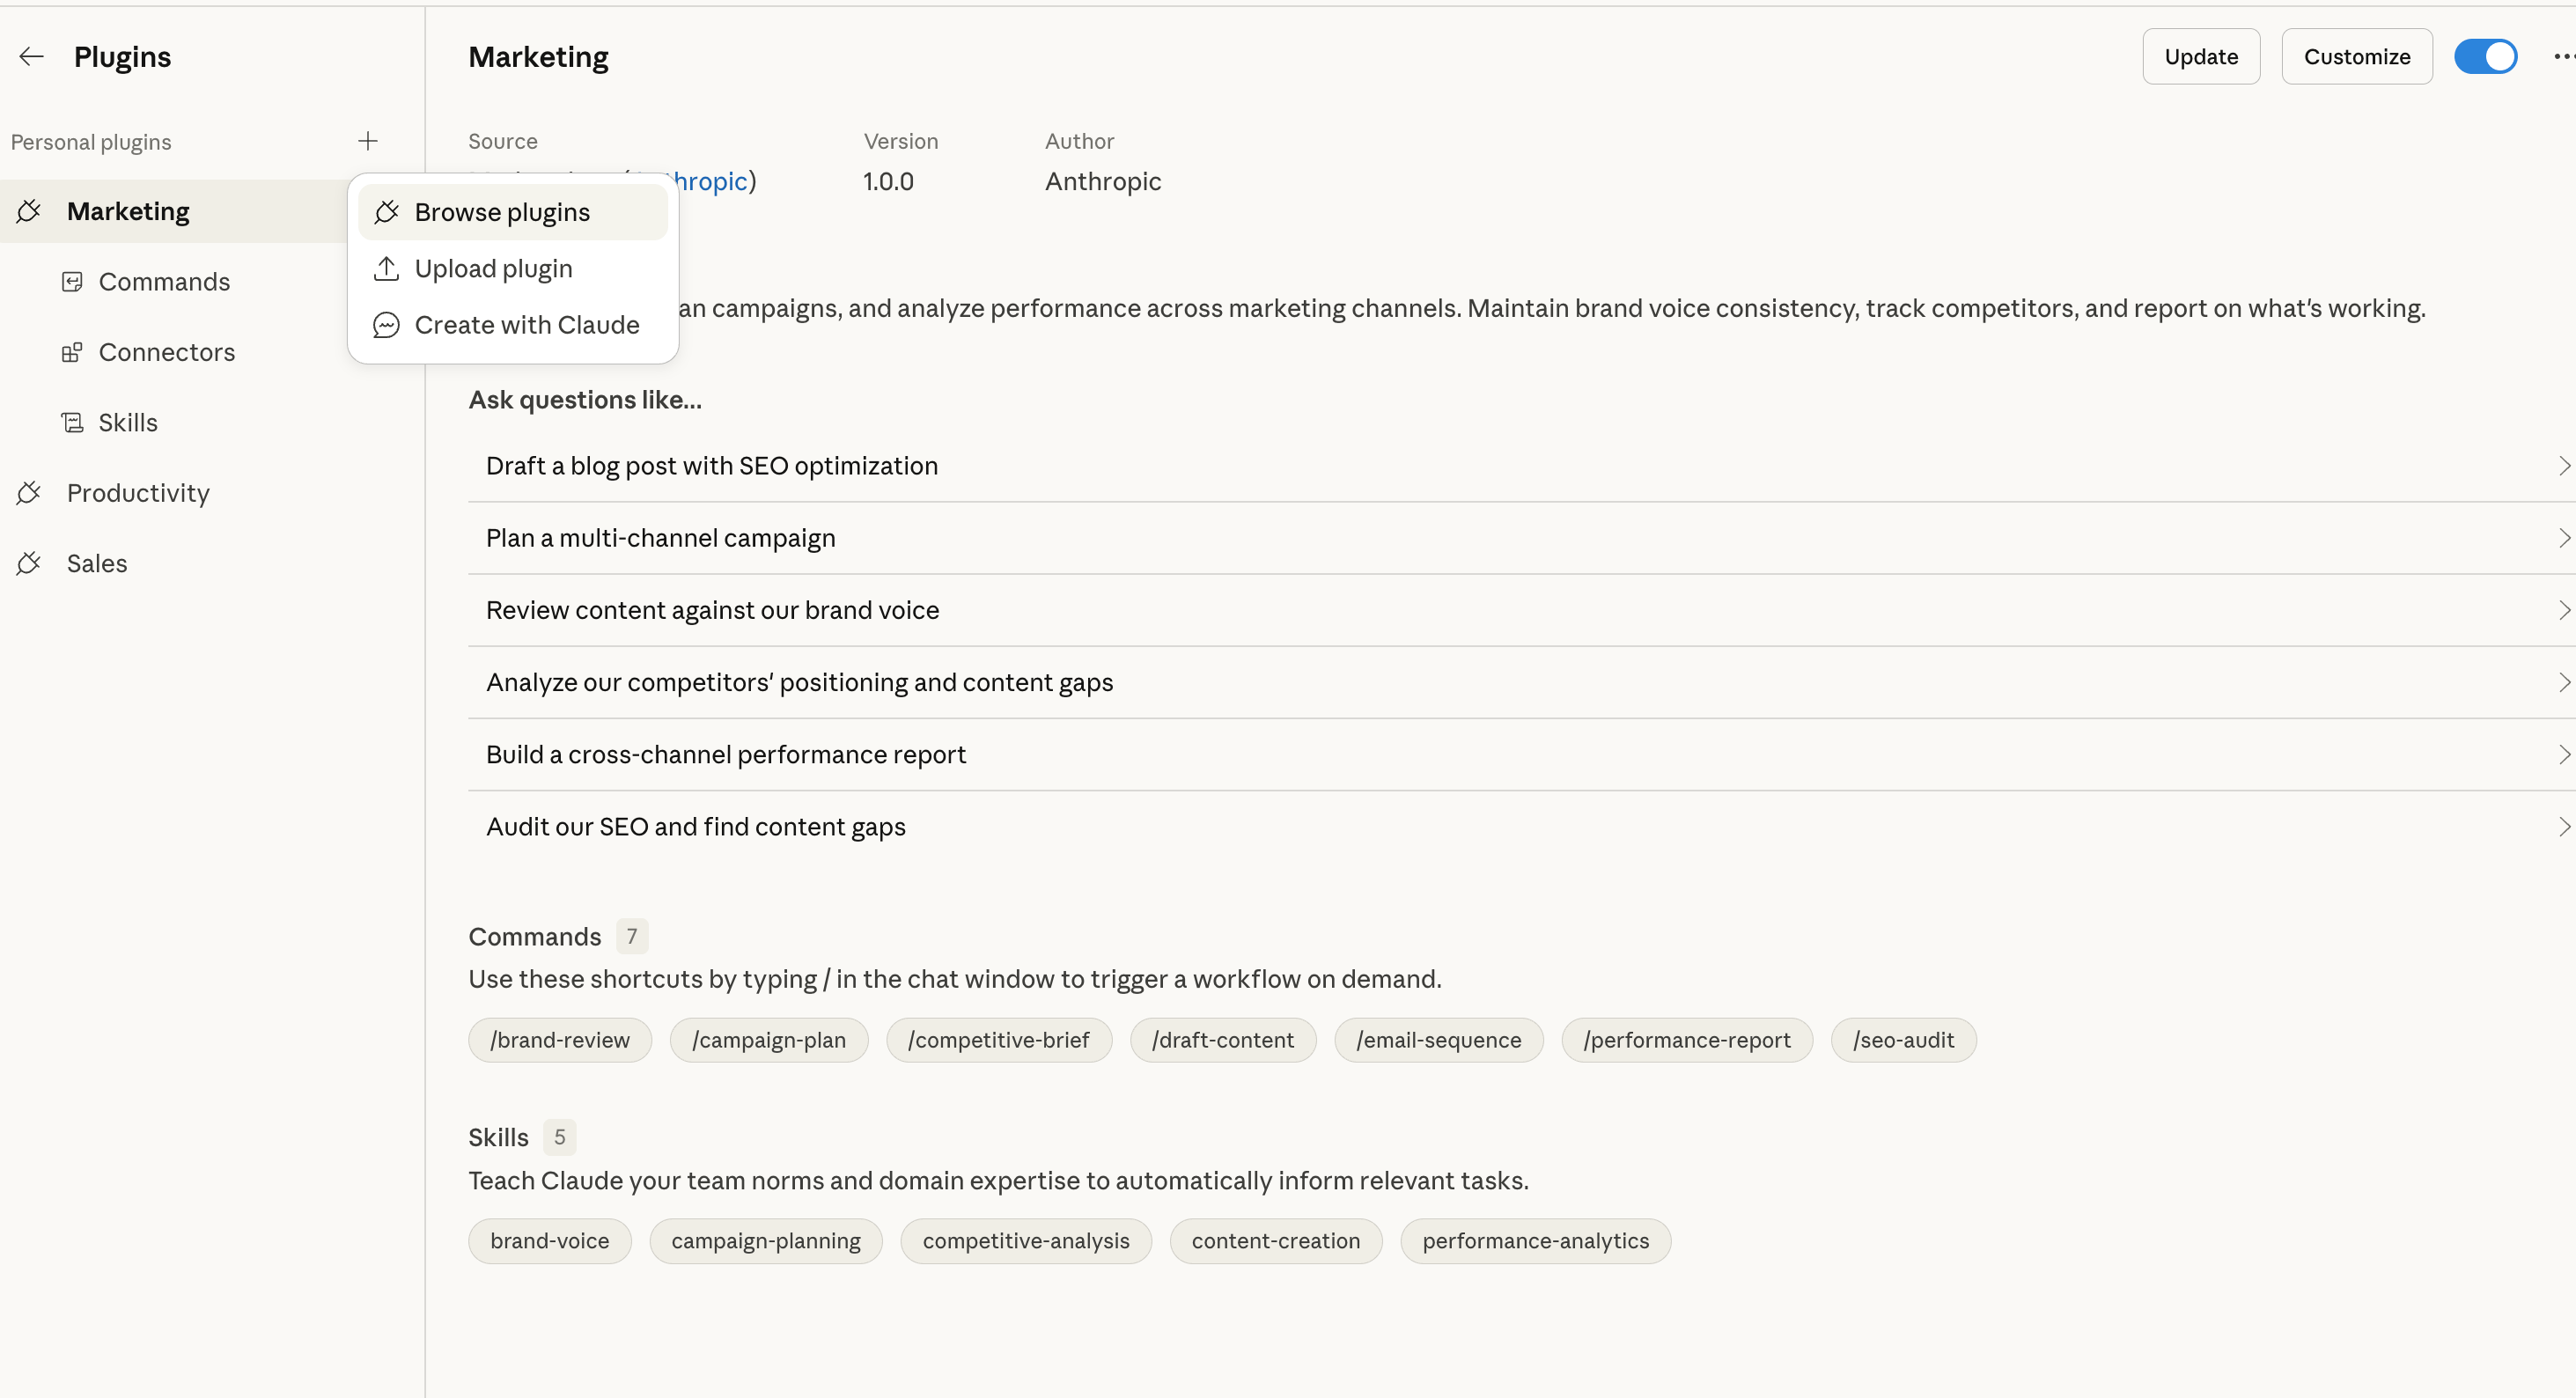
Task: Click the back arrow beside Plugins
Action: pos(32,57)
